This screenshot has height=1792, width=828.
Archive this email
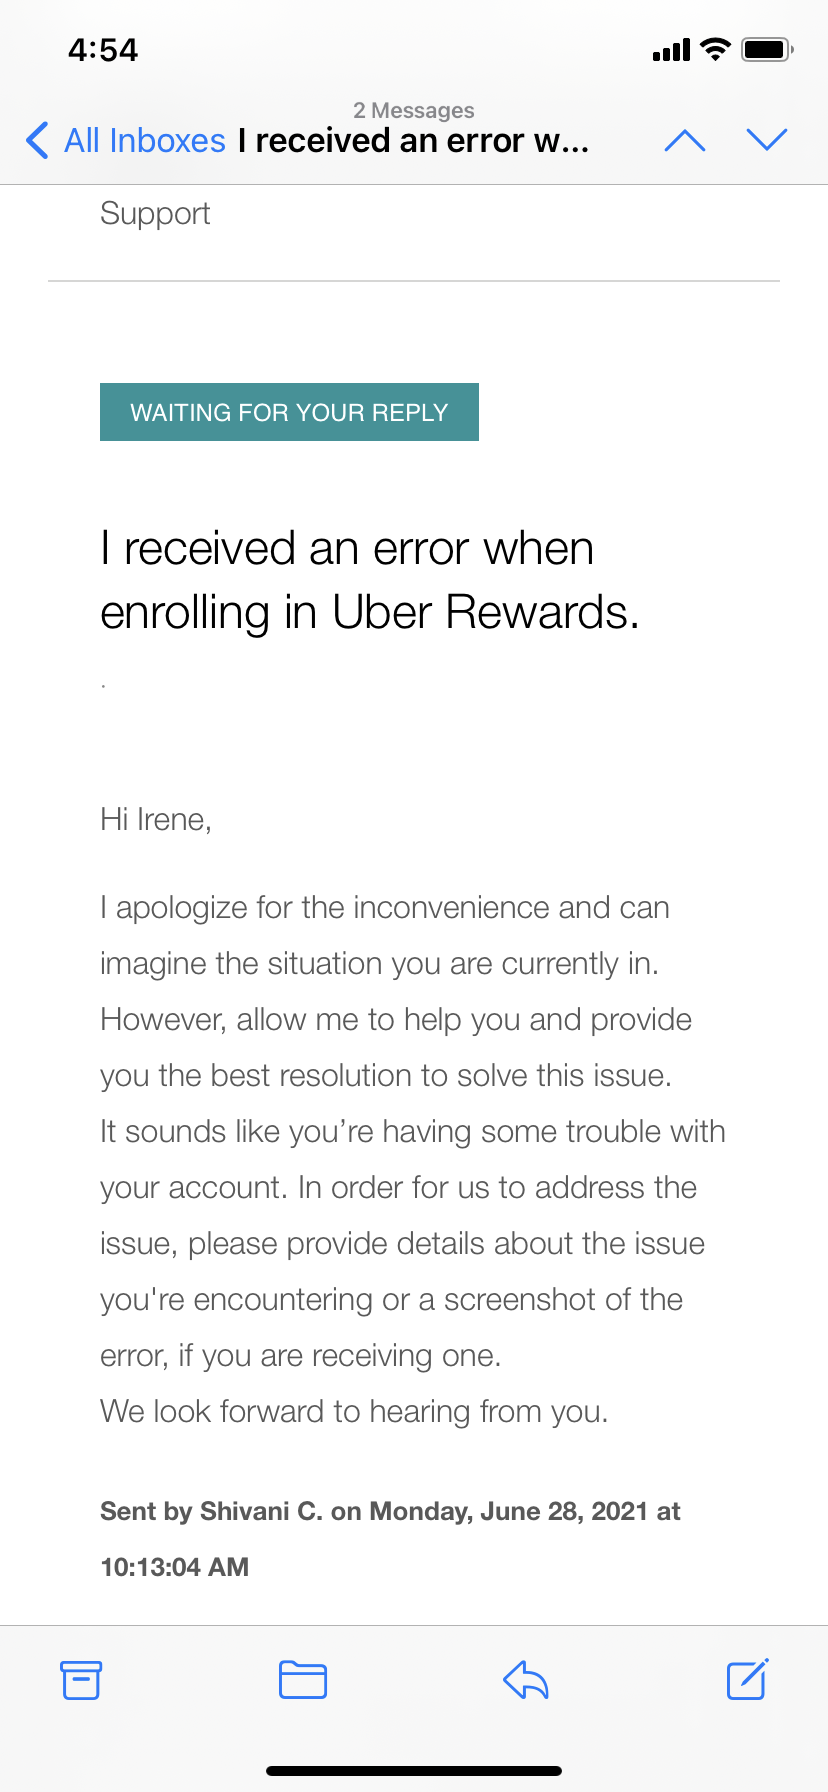tap(81, 1680)
